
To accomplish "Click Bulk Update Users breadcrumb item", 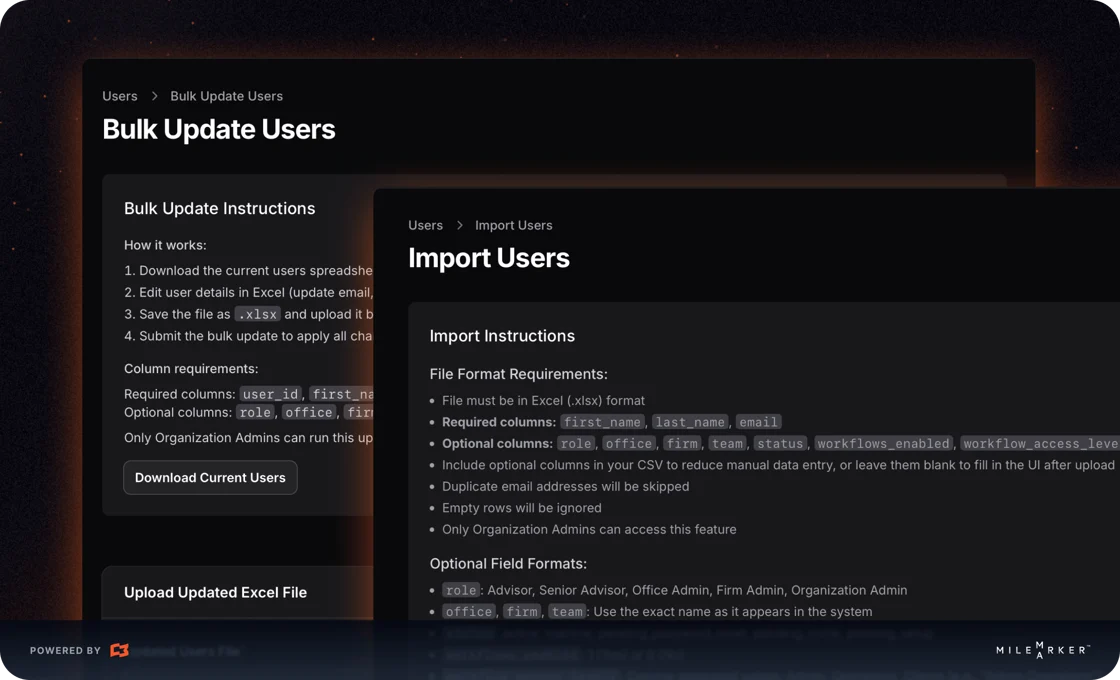I will (226, 96).
